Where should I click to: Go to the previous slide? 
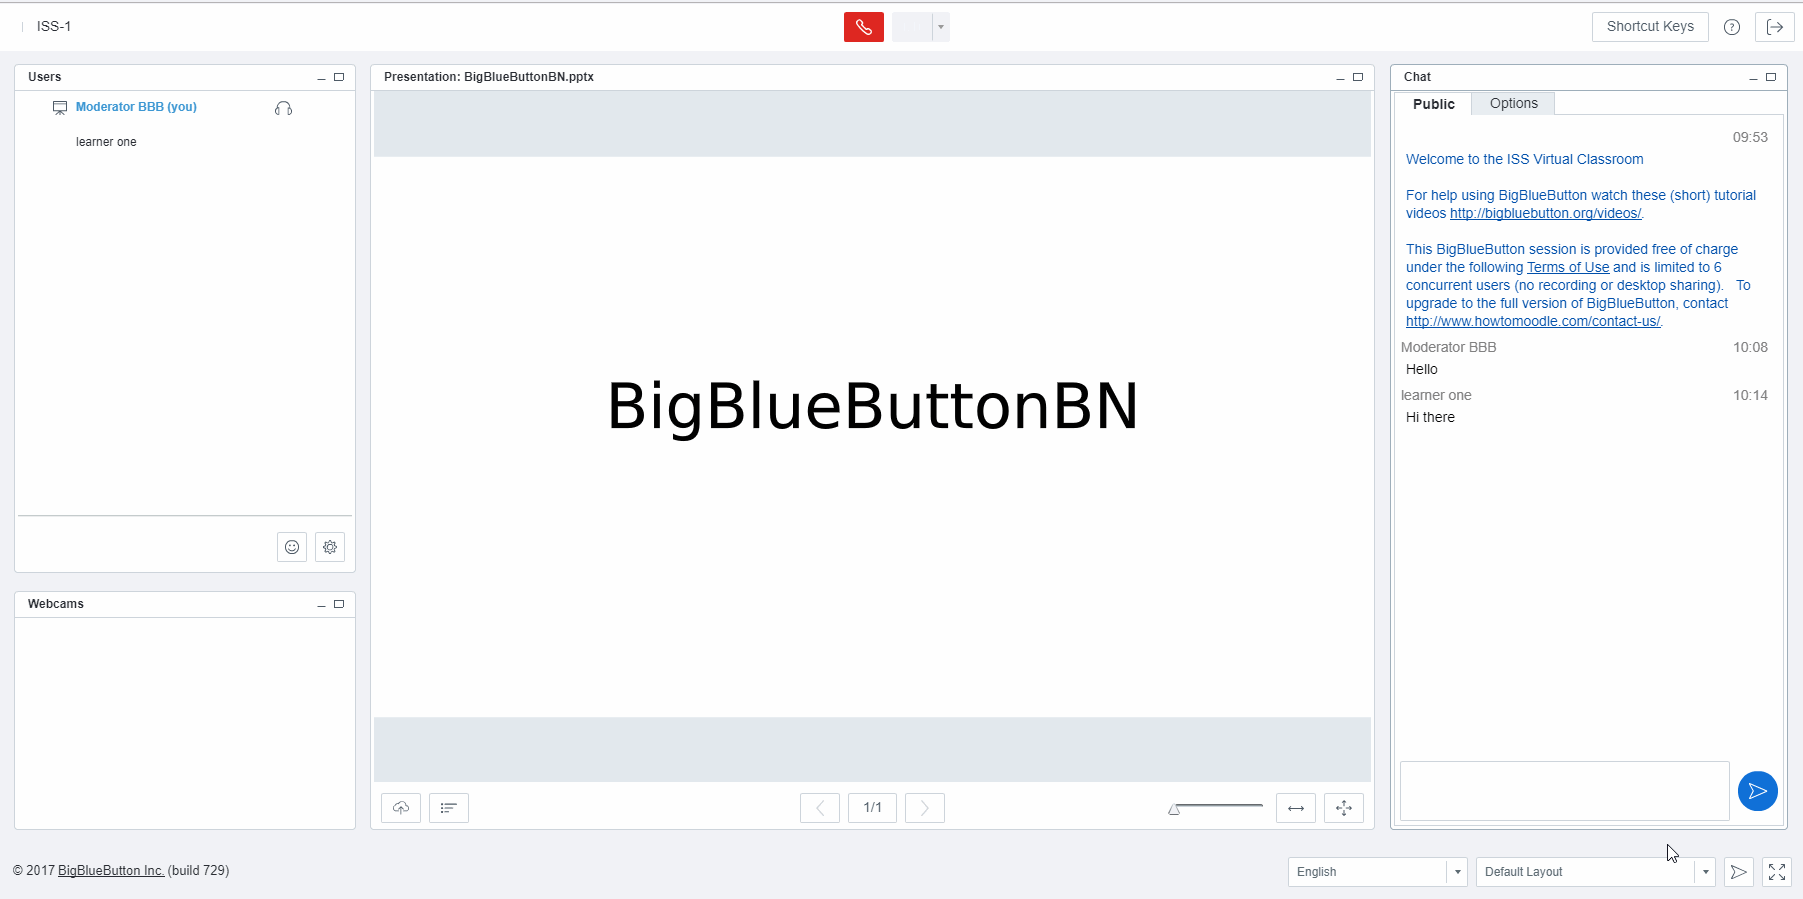coord(820,808)
